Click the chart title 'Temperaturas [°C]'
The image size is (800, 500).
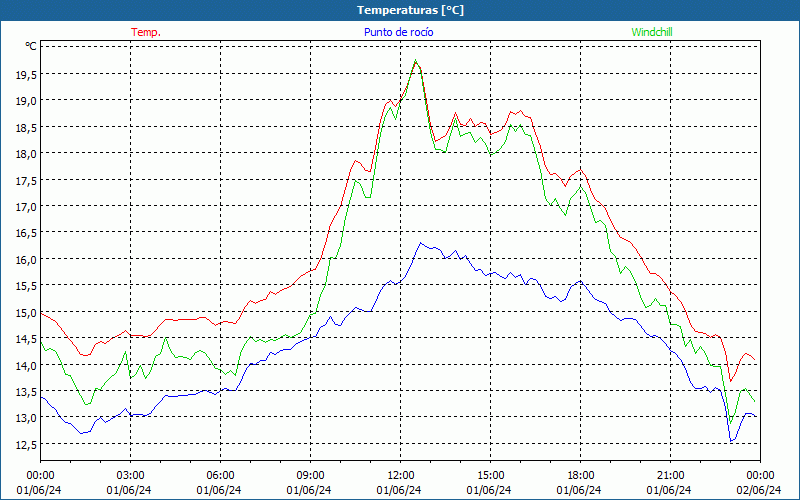410,10
